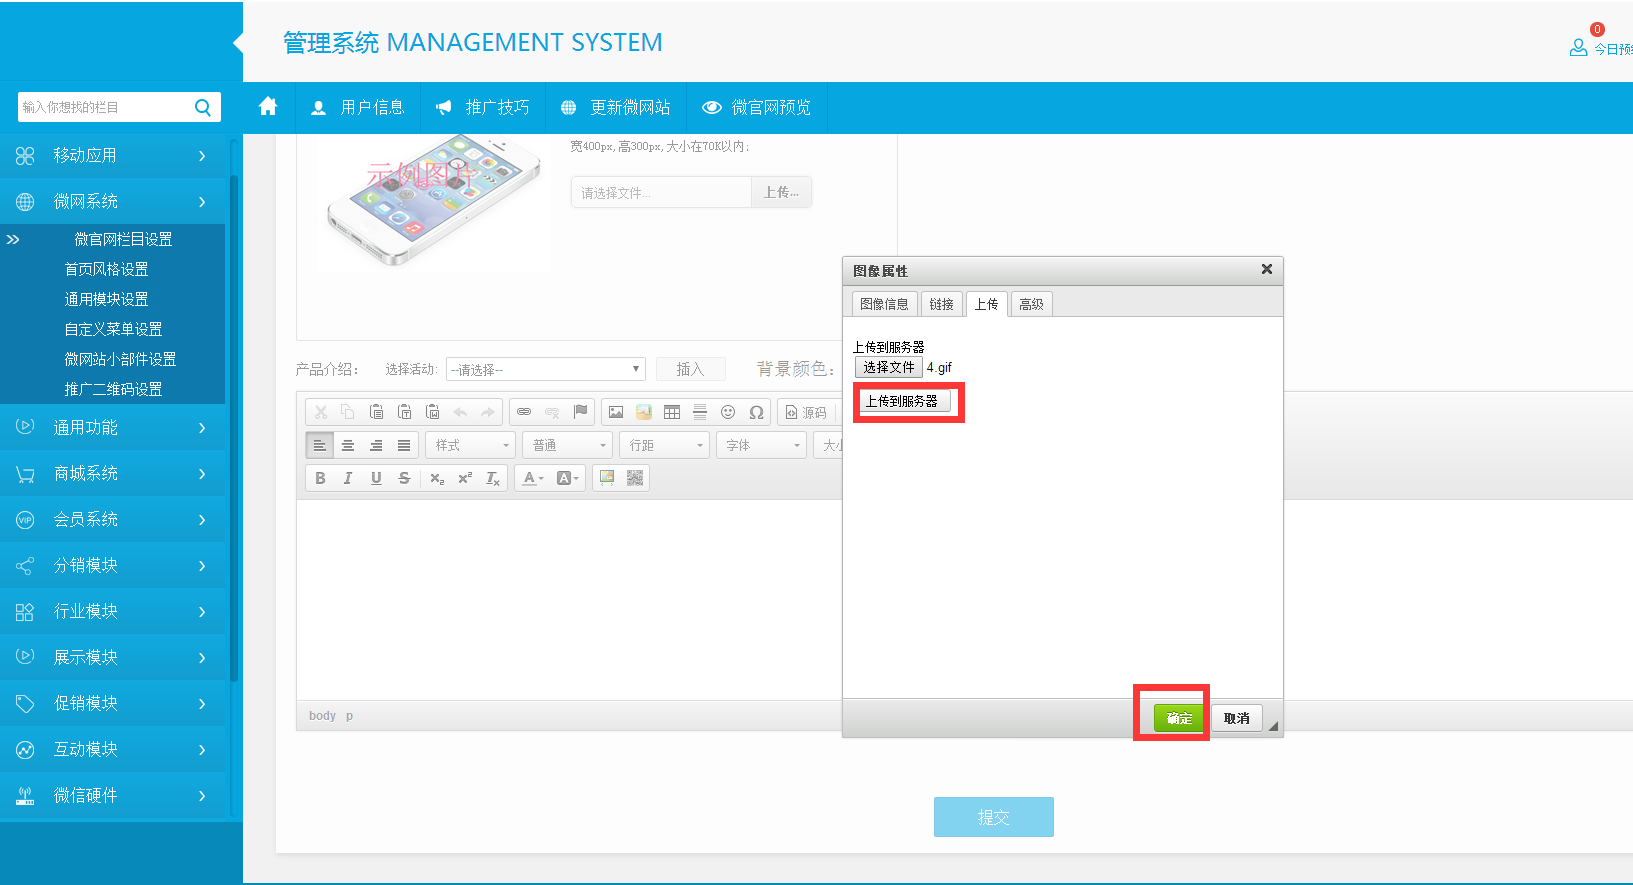This screenshot has height=885, width=1633.
Task: Open the 字体 font dropdown
Action: (x=761, y=445)
